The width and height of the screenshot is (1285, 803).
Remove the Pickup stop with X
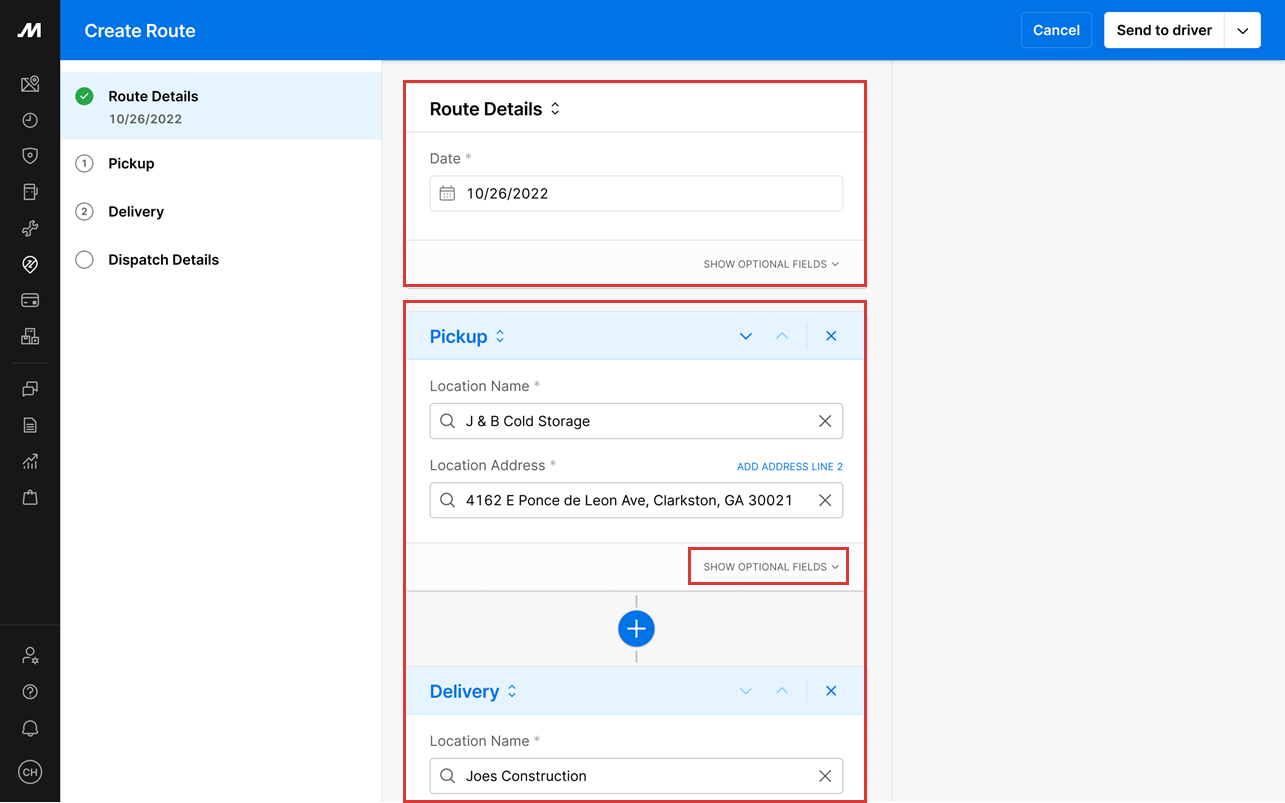pyautogui.click(x=831, y=336)
